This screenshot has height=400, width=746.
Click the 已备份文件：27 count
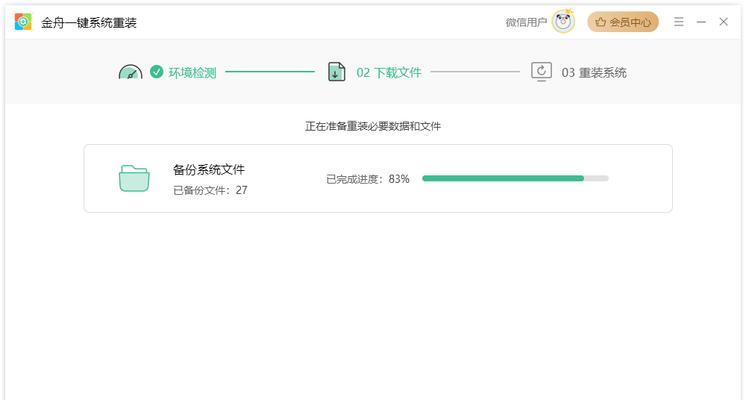[210, 190]
